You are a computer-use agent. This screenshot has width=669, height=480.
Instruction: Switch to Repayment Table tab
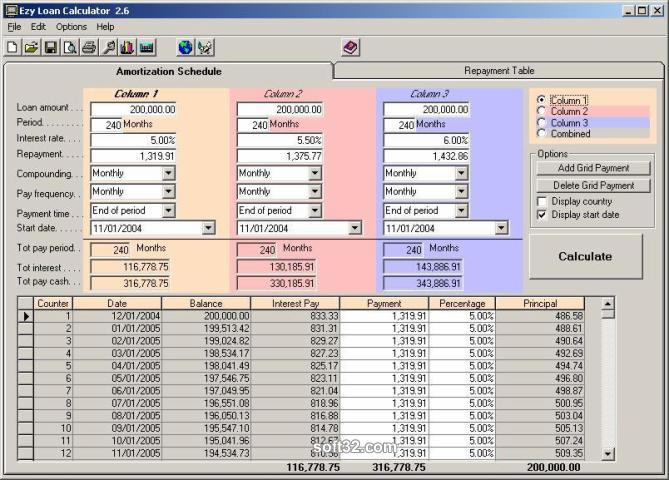(499, 71)
